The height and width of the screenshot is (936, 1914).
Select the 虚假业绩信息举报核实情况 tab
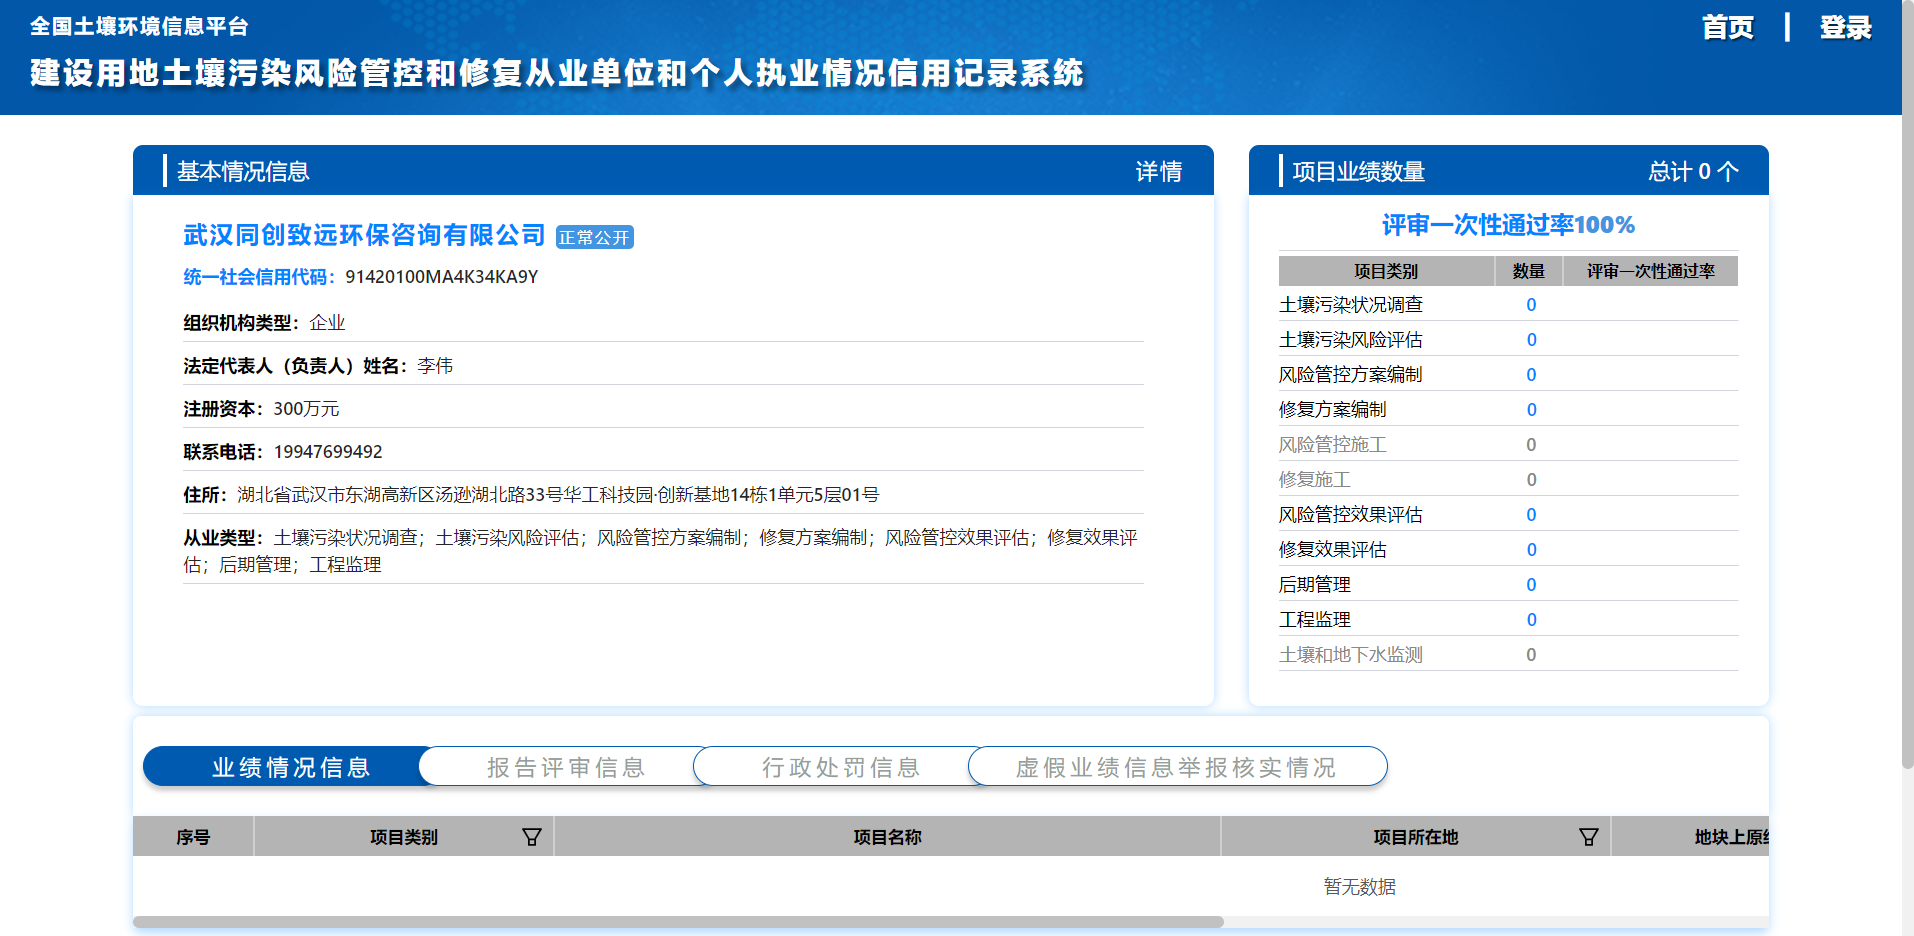[x=1176, y=767]
